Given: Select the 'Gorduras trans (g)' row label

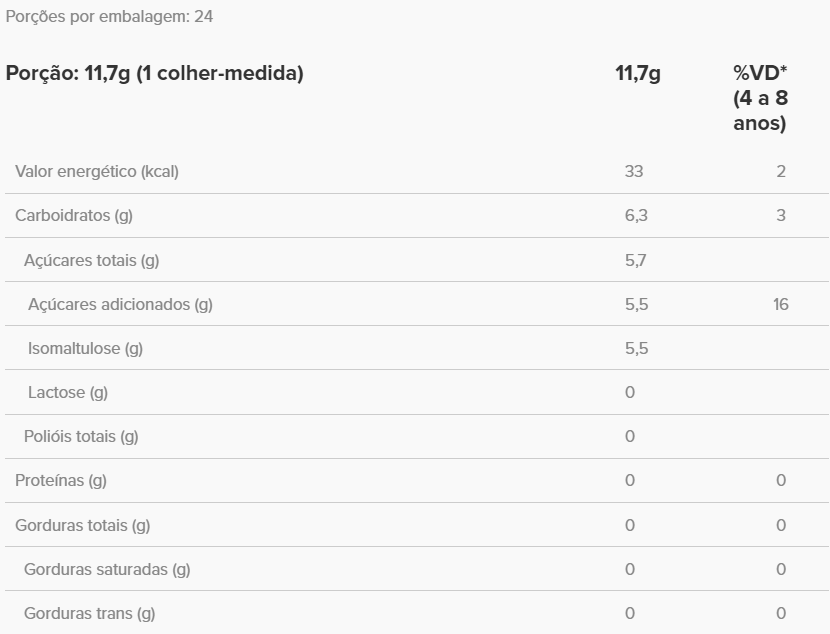Looking at the screenshot, I should [90, 613].
